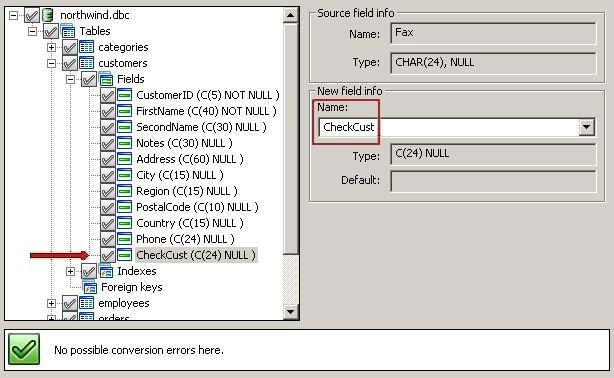This screenshot has height=378, width=614.
Task: Select Notes (C(30) NULL ) row
Action: pyautogui.click(x=184, y=143)
